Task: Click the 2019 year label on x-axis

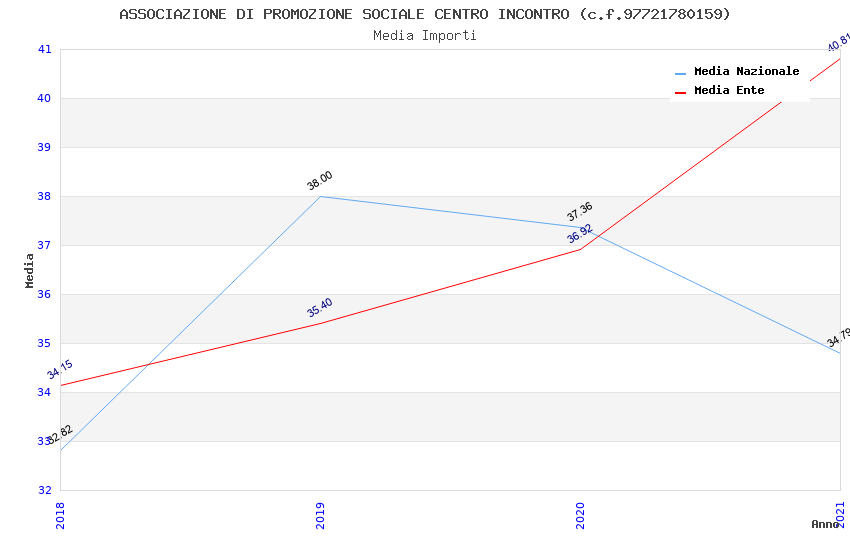Action: (320, 515)
